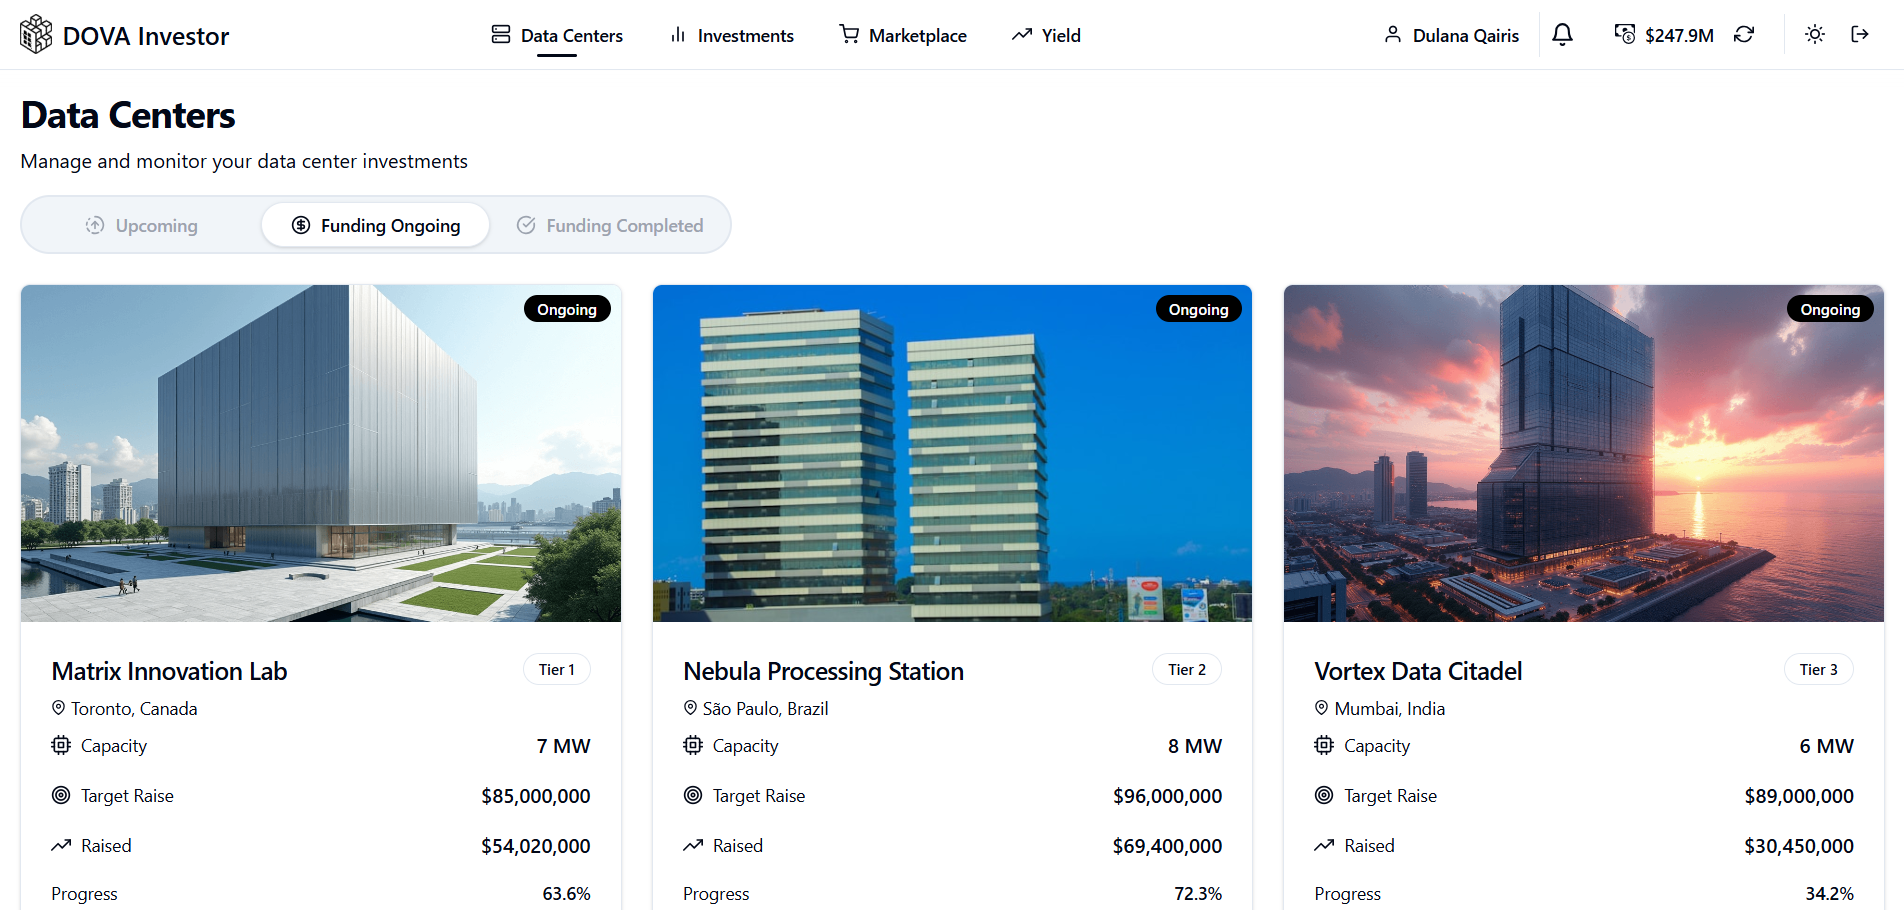Screen dimensions: 1904x910
Task: Click the Target Raise icon on Nebula Processing Station
Action: click(692, 795)
